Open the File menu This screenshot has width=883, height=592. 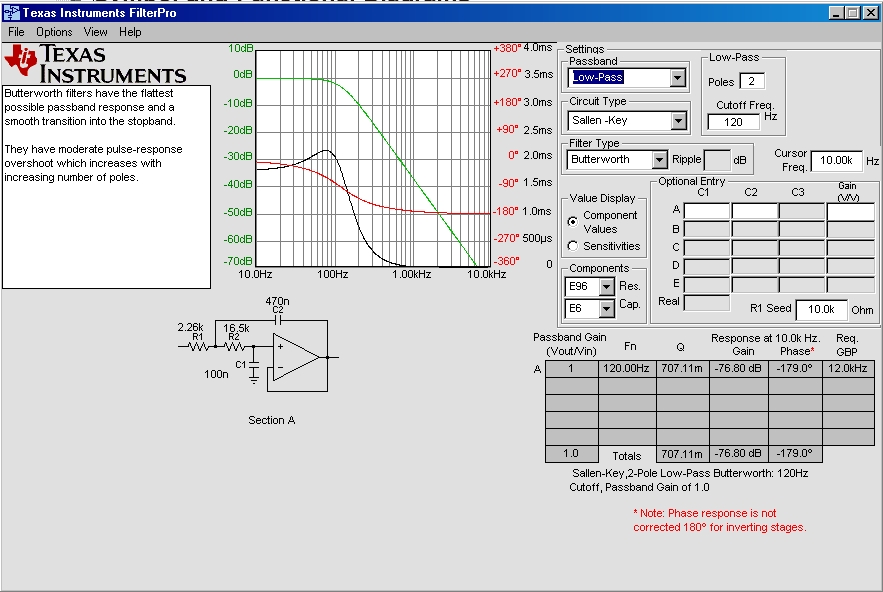coord(16,32)
